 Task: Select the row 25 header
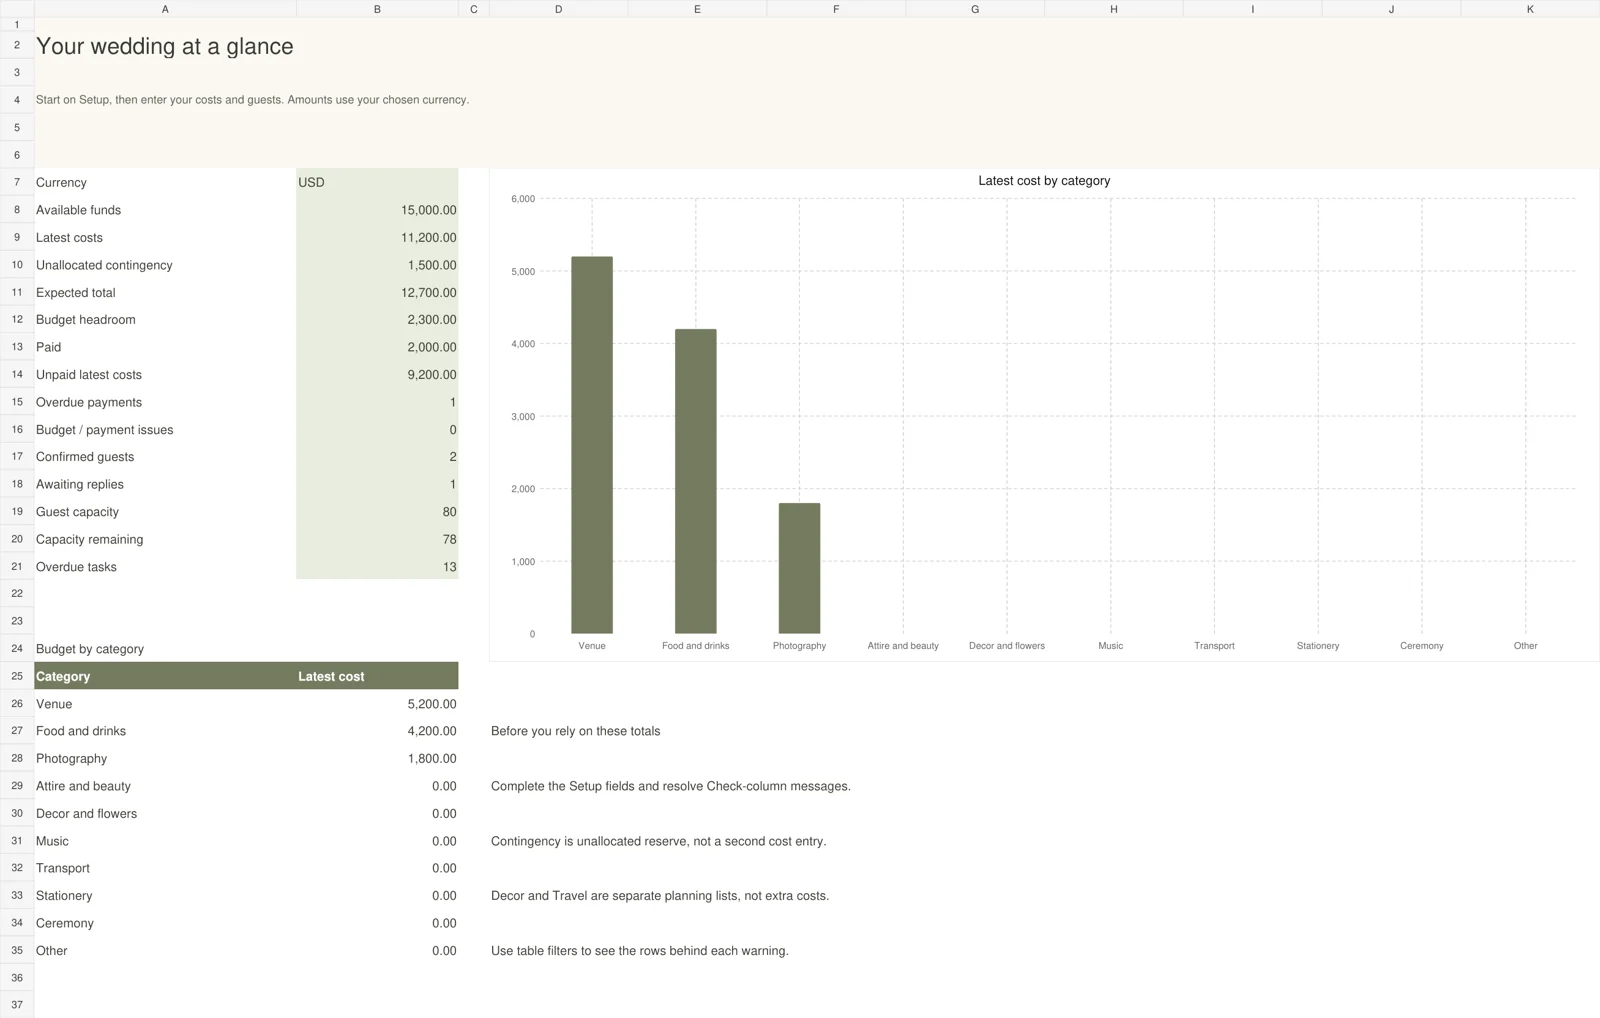click(17, 676)
